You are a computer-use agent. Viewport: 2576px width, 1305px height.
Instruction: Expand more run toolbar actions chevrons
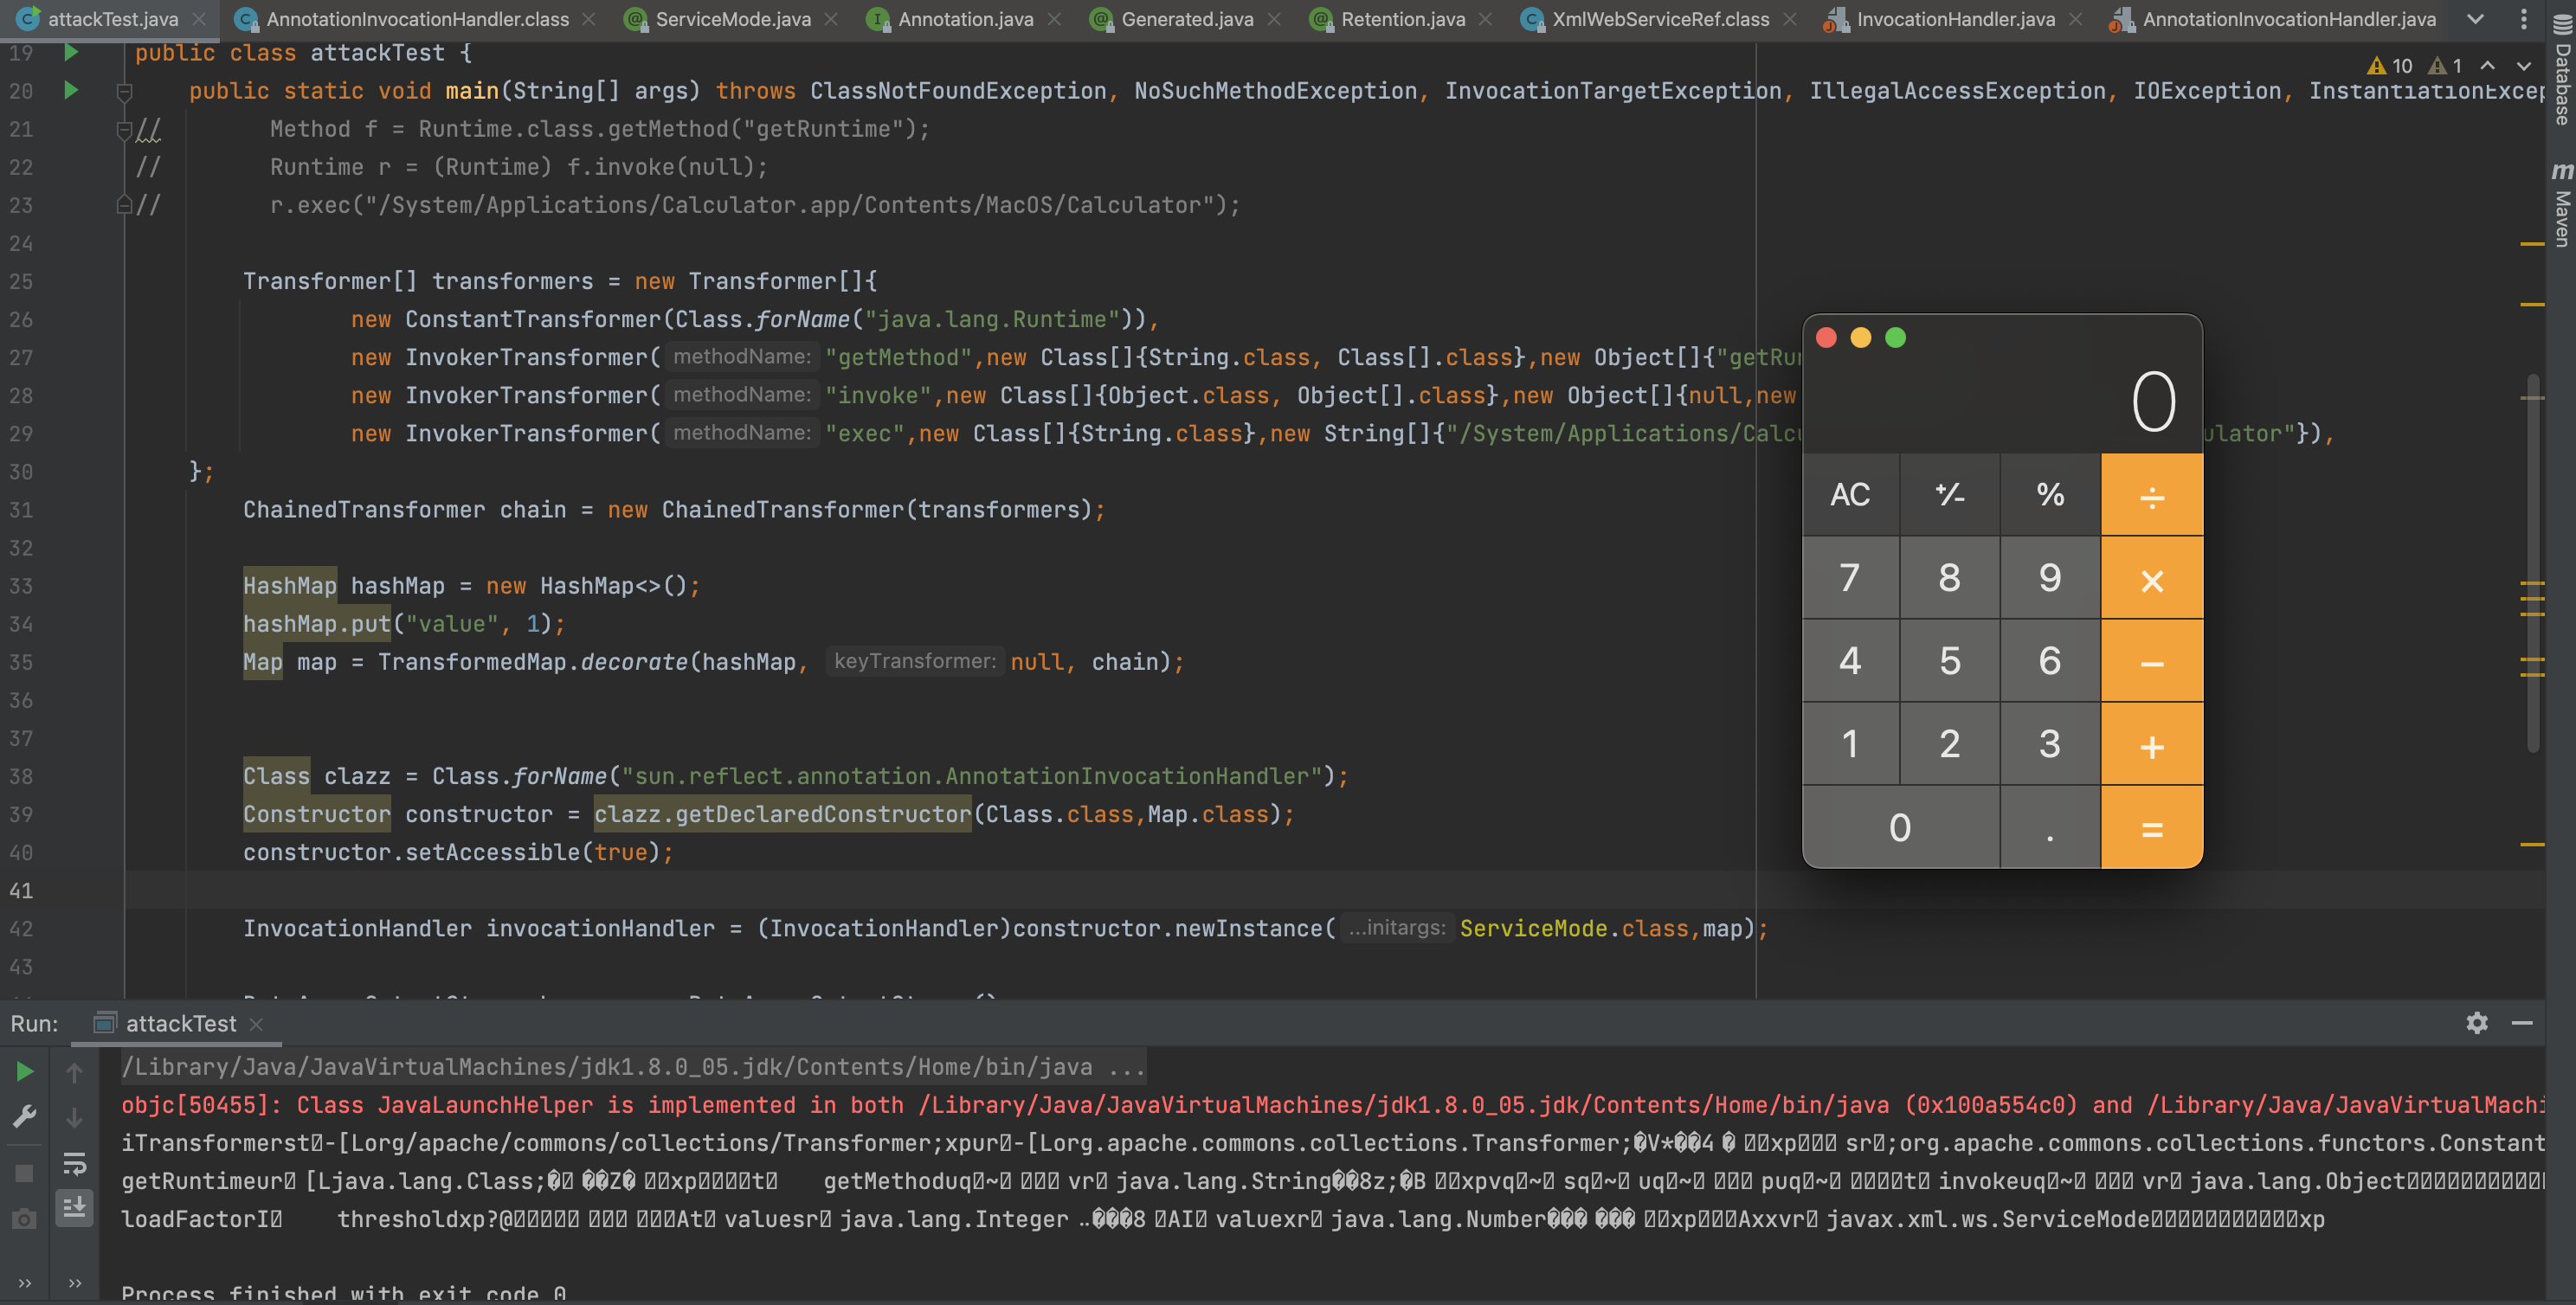point(74,1283)
